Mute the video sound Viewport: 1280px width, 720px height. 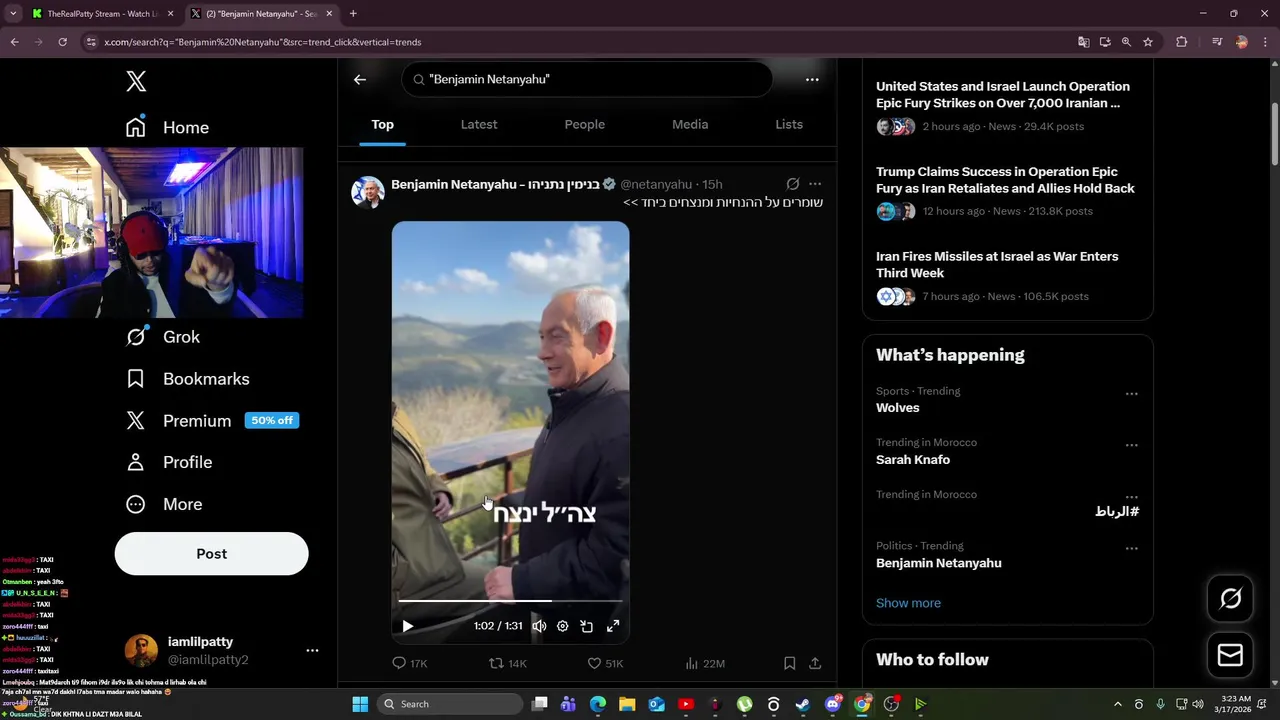[x=539, y=626]
